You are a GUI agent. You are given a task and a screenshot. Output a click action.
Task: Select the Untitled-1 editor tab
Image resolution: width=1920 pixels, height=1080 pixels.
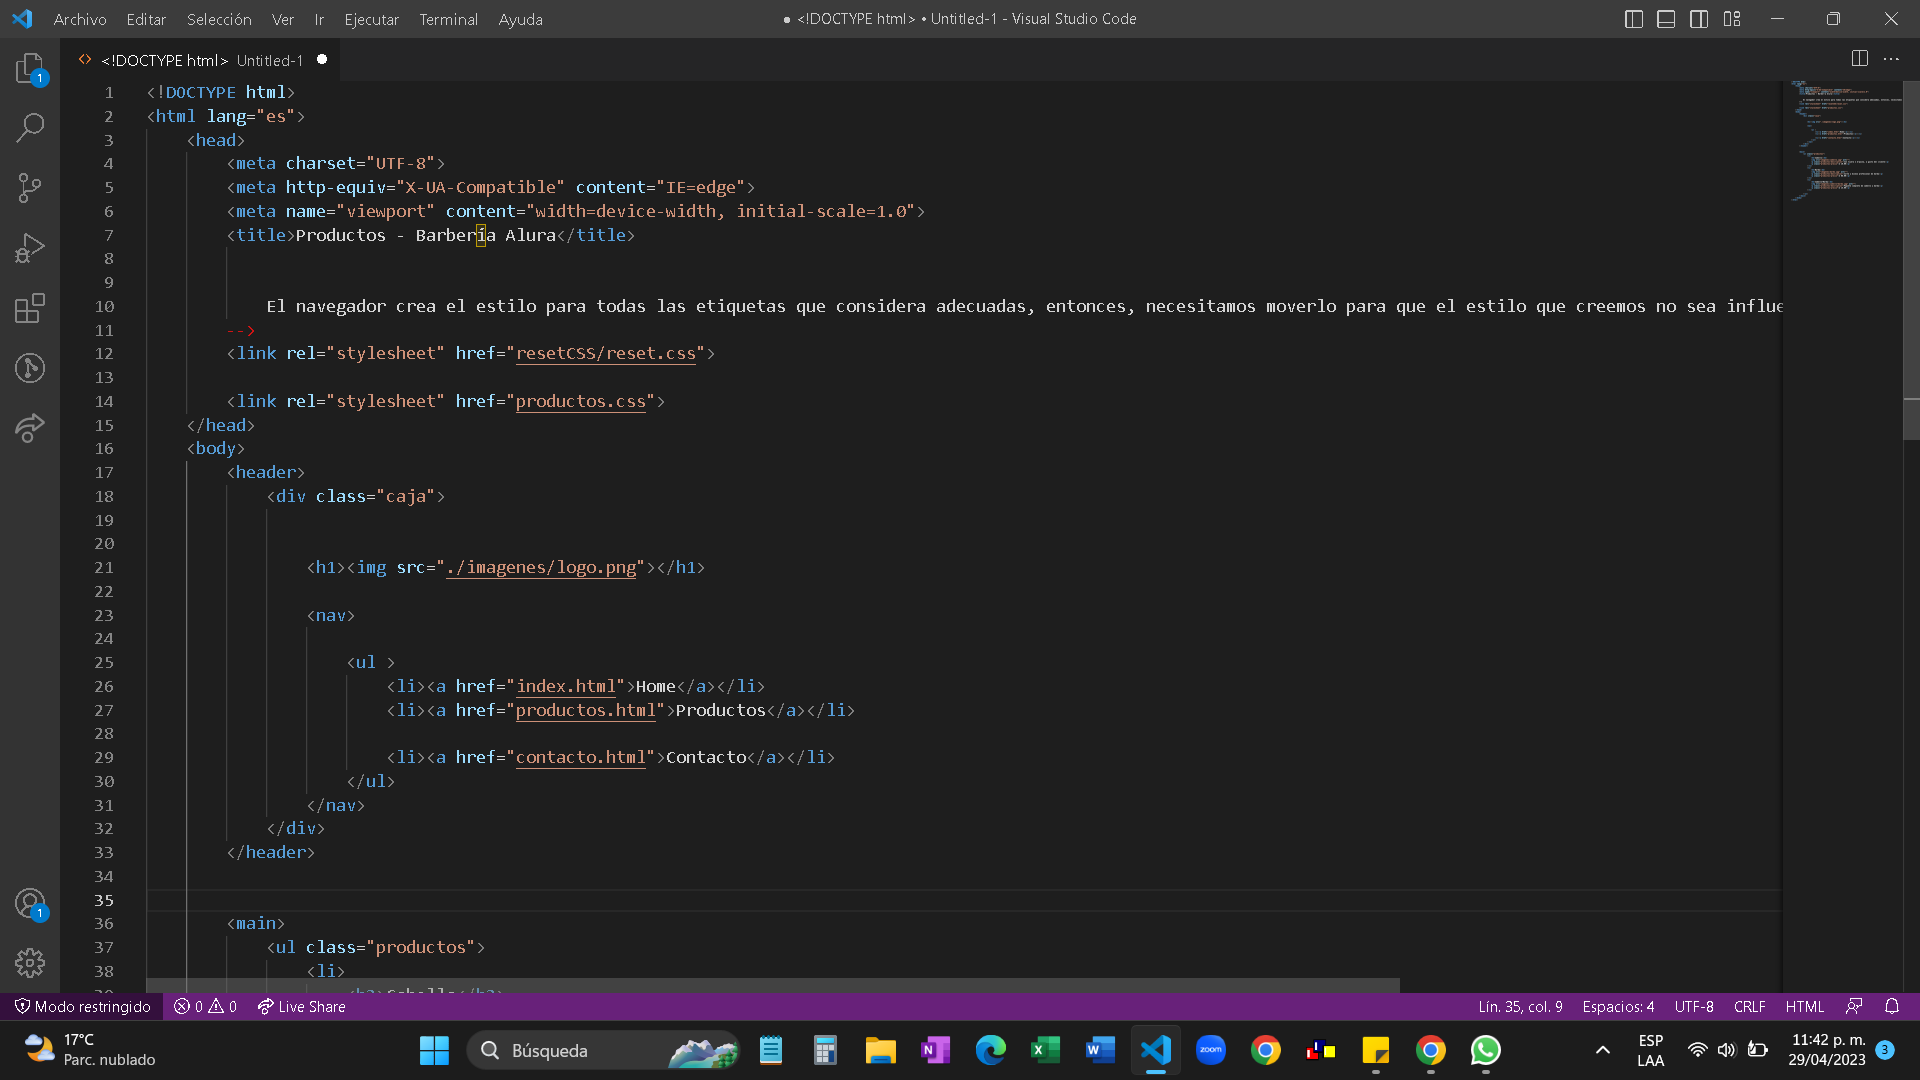[200, 60]
